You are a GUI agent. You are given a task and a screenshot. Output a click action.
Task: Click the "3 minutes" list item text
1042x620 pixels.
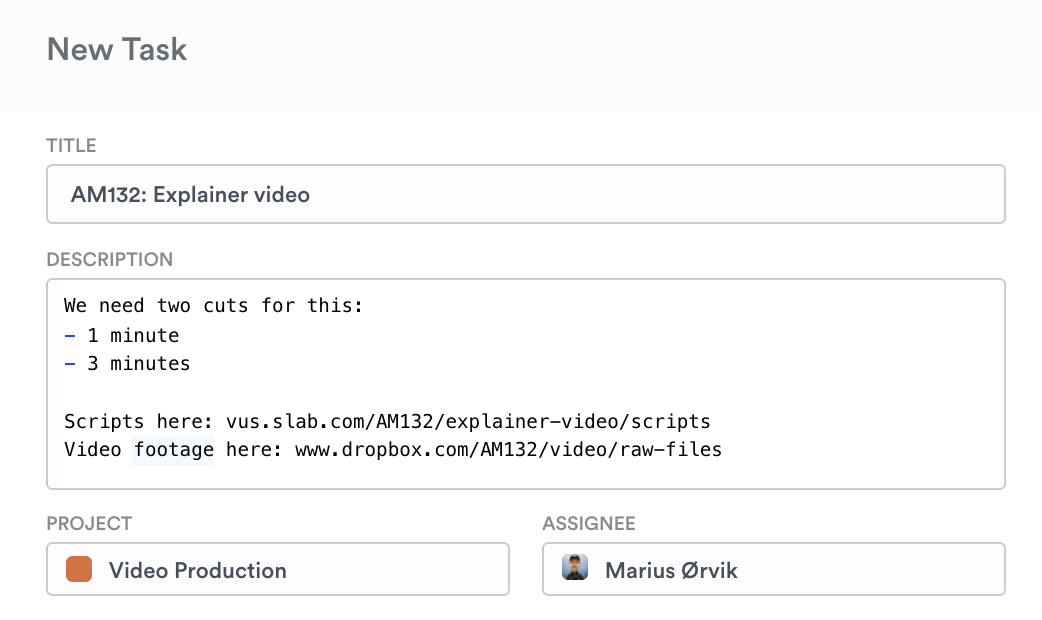pyautogui.click(x=139, y=363)
